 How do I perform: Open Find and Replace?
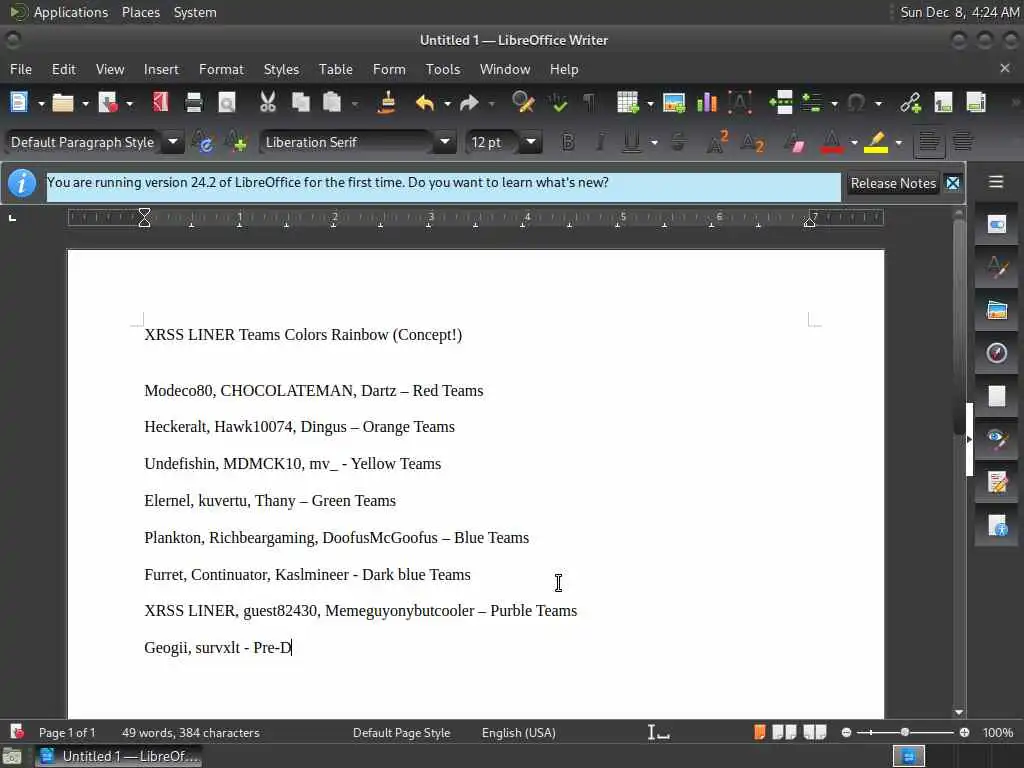point(523,103)
